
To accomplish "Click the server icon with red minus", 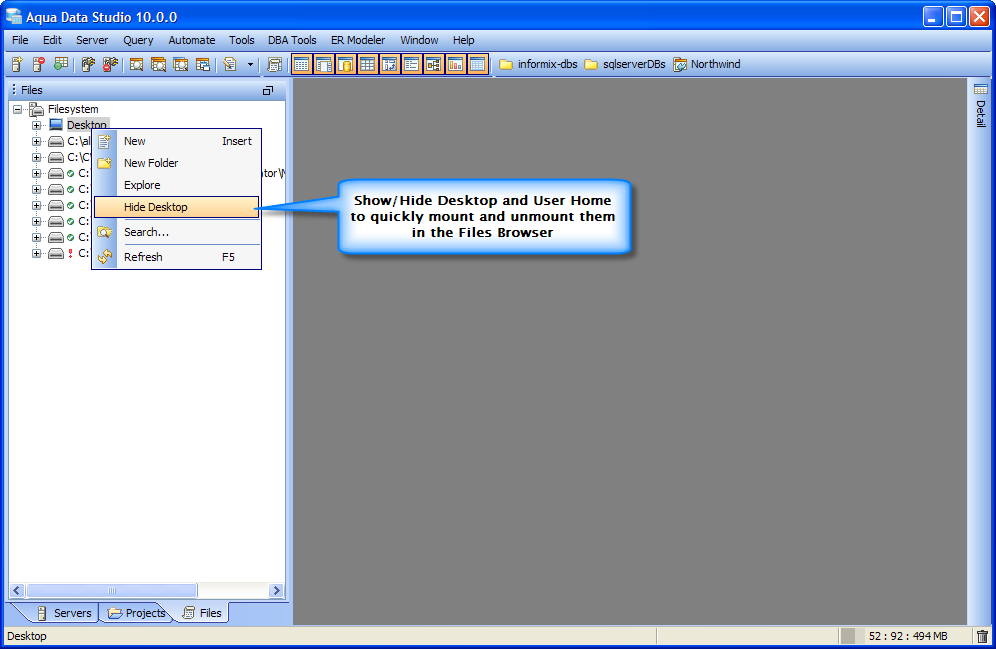I will point(39,64).
